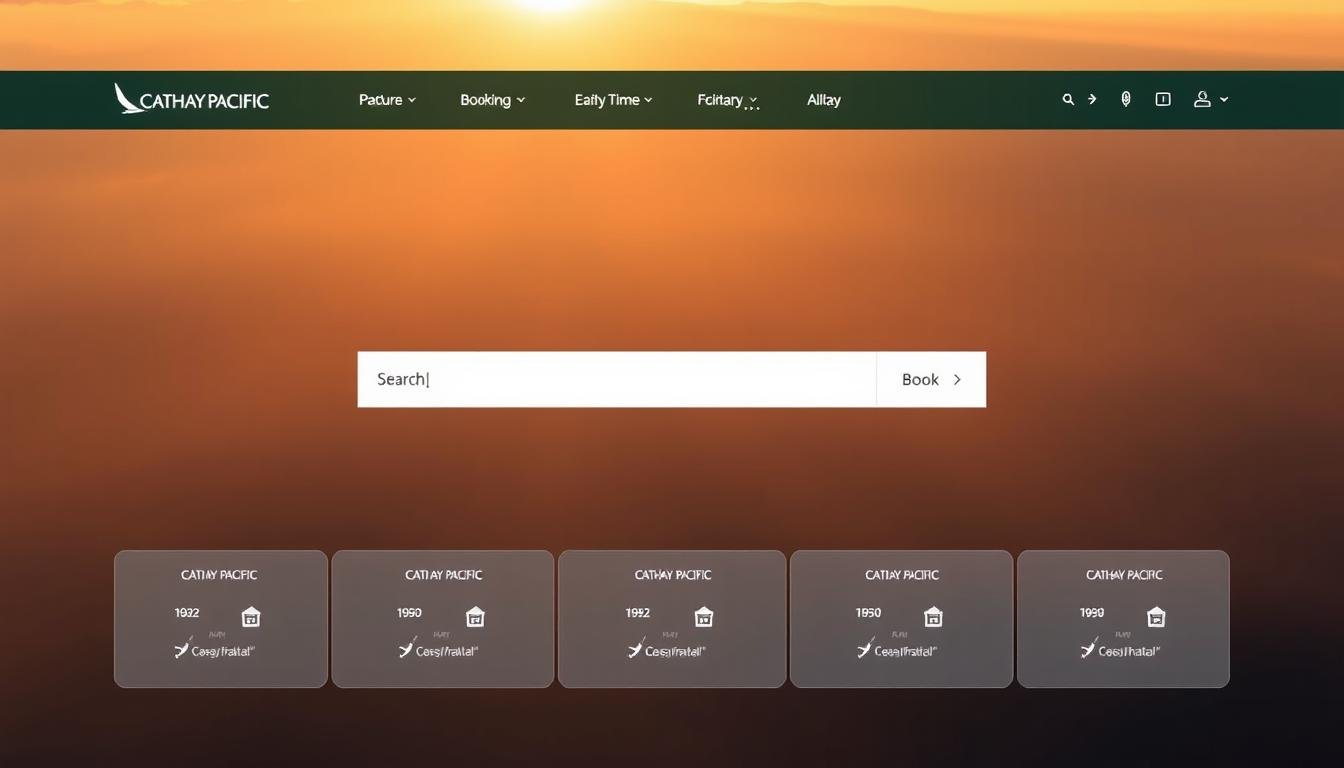
Task: Expand the Eaify Time dropdown menu
Action: 613,100
